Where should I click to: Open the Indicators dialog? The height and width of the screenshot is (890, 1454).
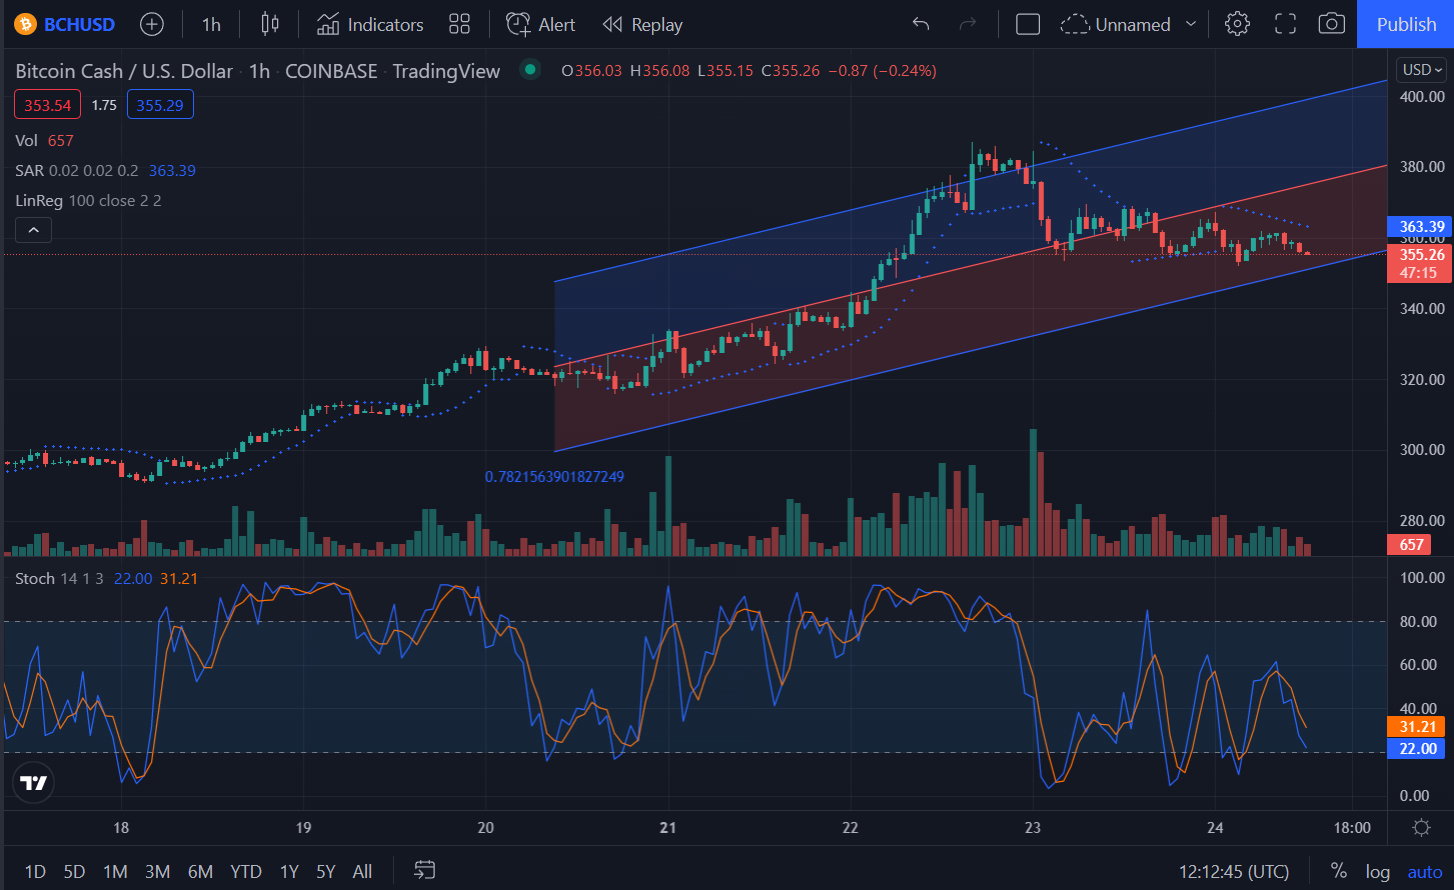pyautogui.click(x=370, y=24)
